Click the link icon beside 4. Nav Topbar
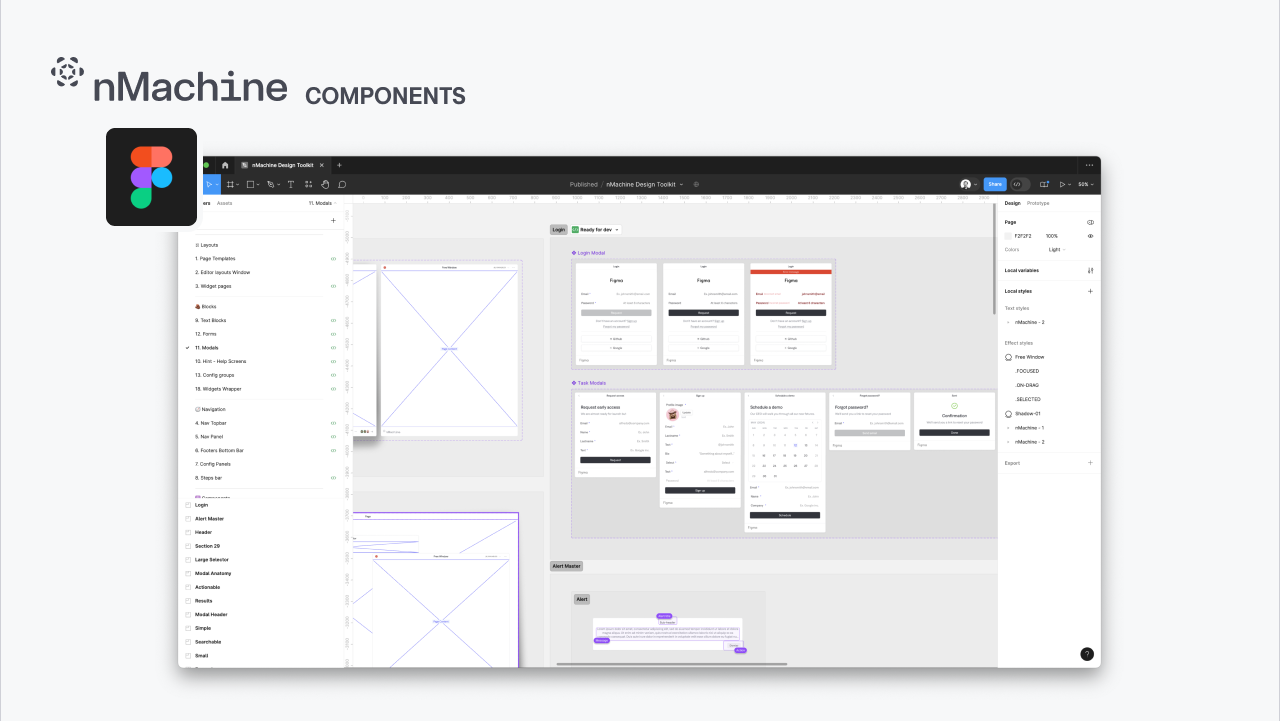Viewport: 1280px width, 721px height. pos(333,423)
